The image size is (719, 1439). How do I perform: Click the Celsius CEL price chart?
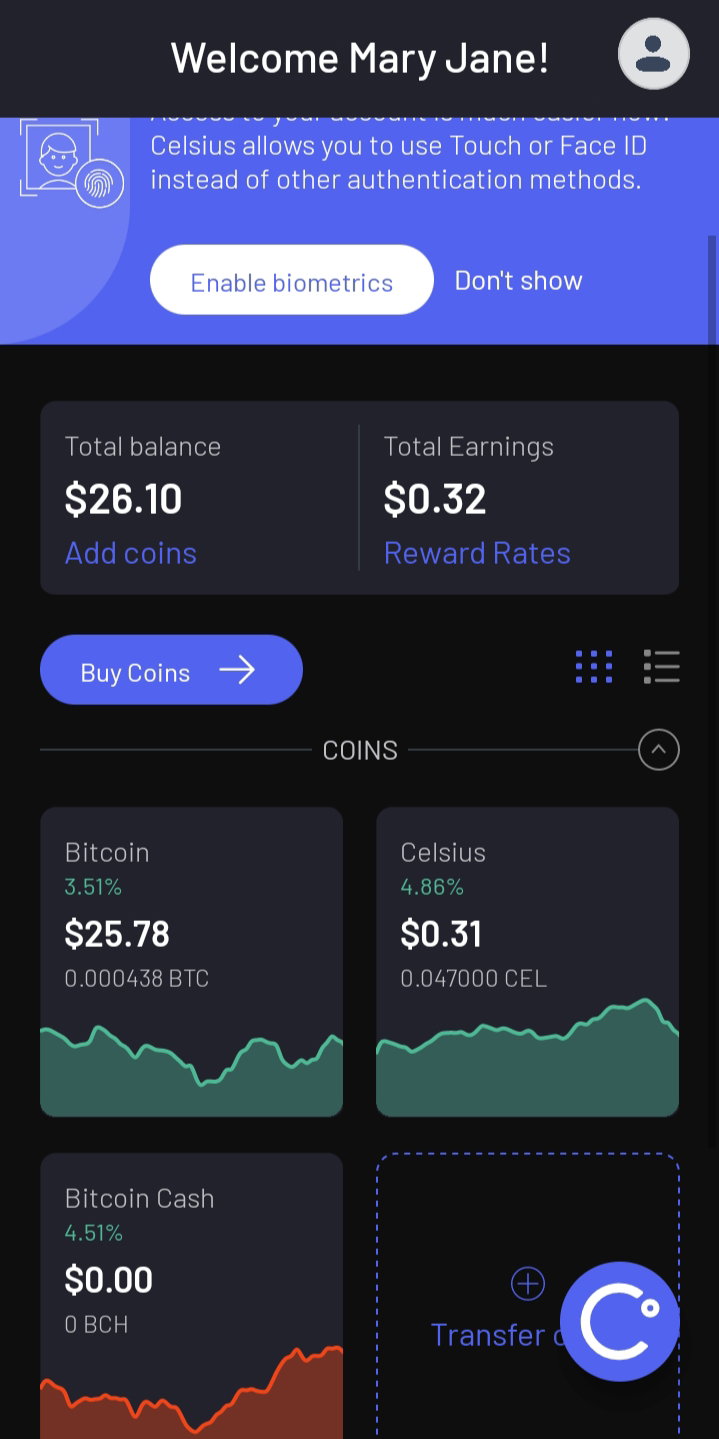click(x=528, y=1057)
